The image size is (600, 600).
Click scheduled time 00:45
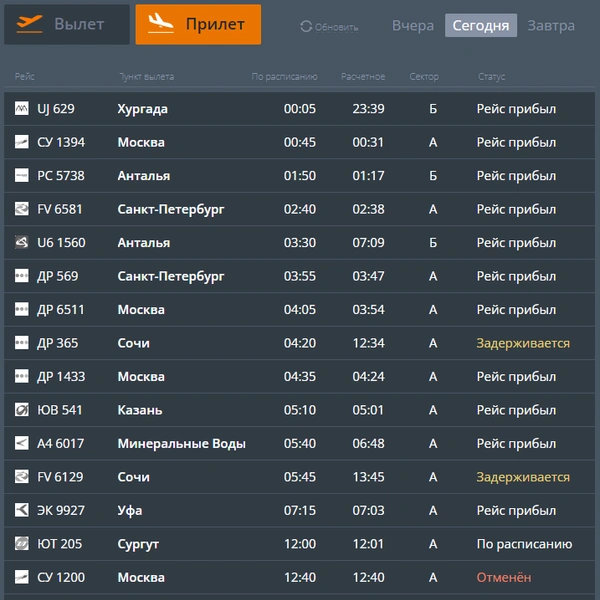pyautogui.click(x=300, y=142)
